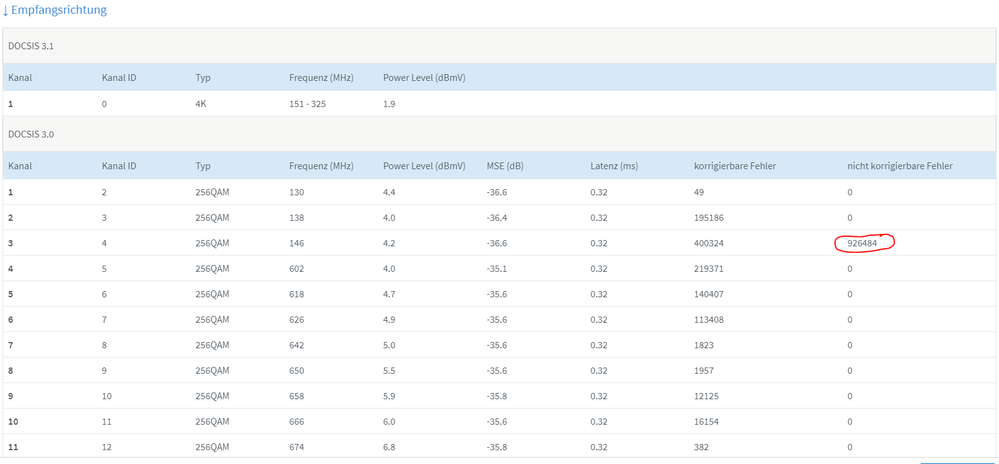This screenshot has width=999, height=464.
Task: Click the 1823 correctable errors value
Action: click(704, 345)
